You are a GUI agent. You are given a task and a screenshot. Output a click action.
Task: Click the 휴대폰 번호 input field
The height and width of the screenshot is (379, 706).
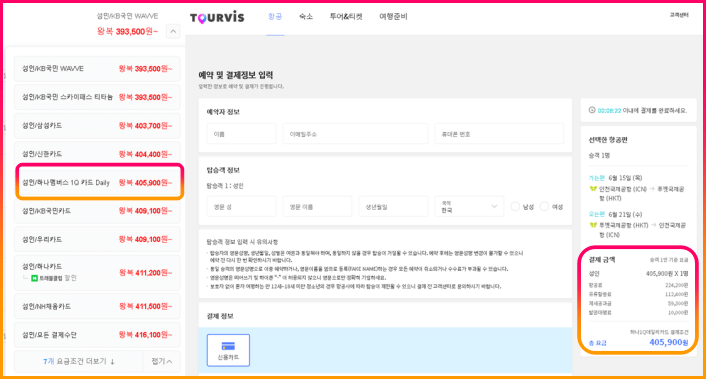[x=499, y=134]
